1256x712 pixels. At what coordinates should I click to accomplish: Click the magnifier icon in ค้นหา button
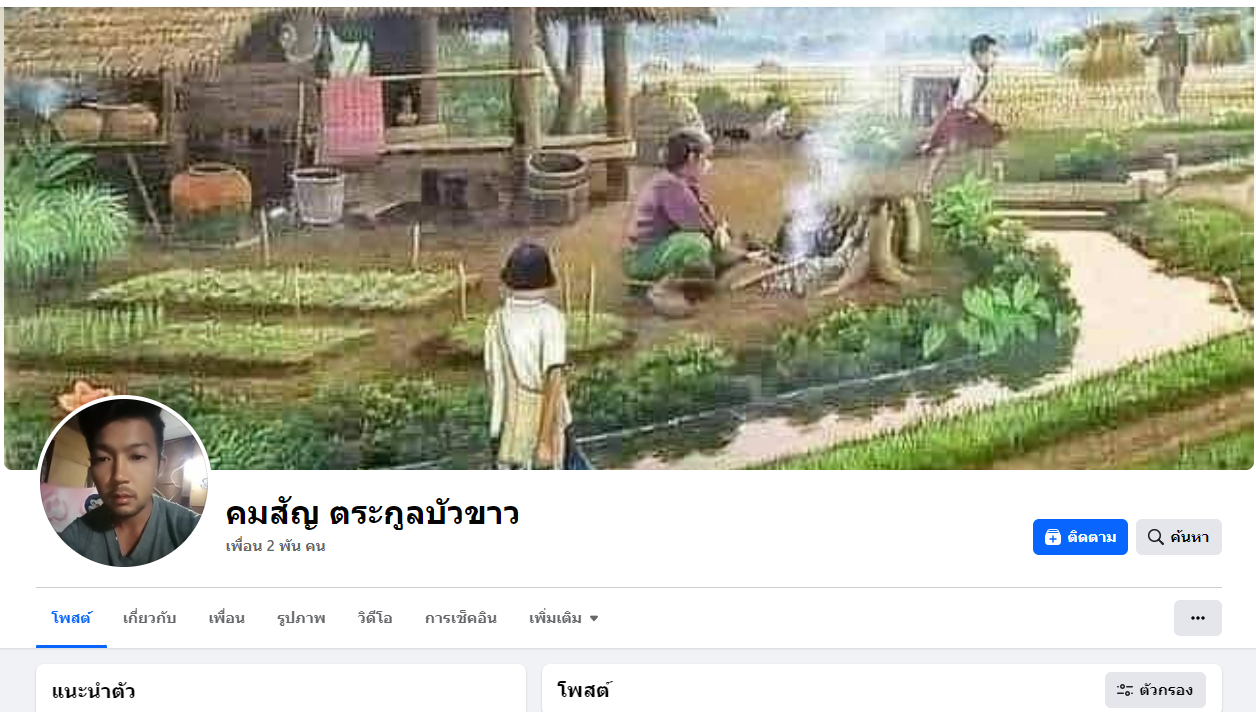click(x=1155, y=537)
